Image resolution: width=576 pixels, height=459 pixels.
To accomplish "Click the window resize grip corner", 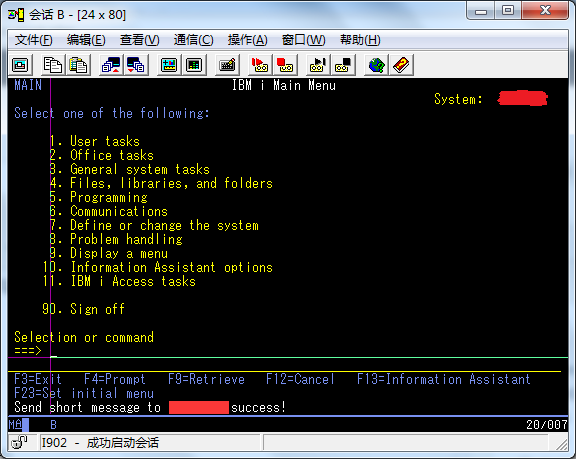I will click(562, 445).
